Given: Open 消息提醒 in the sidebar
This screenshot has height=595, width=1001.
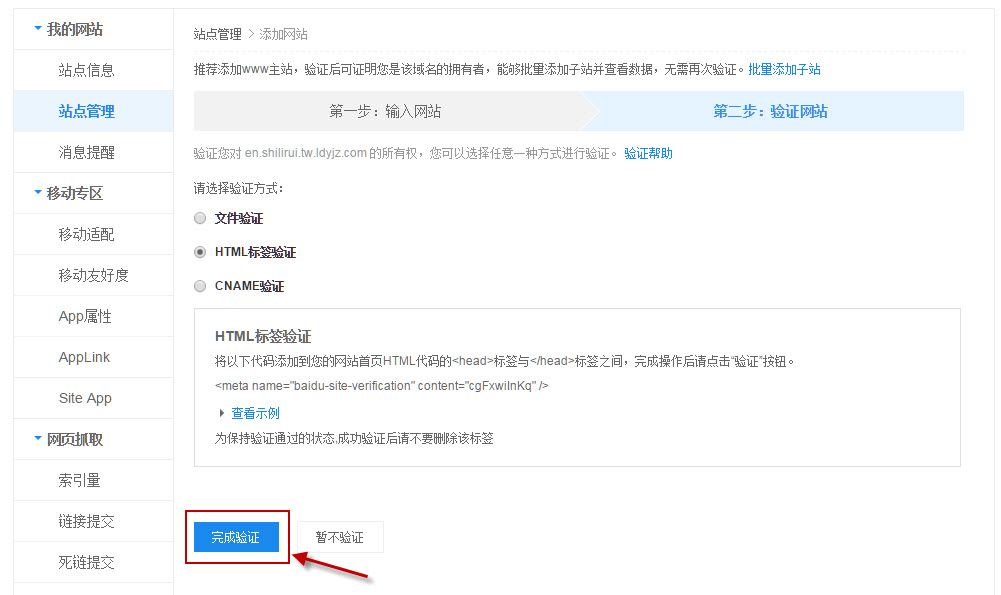Looking at the screenshot, I should [x=86, y=152].
